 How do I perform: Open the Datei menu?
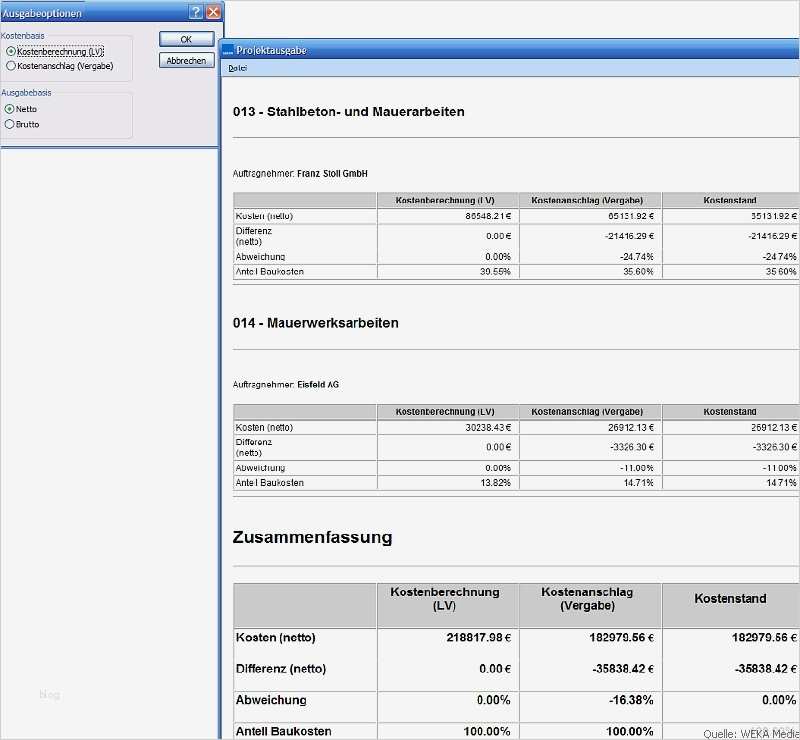point(237,67)
